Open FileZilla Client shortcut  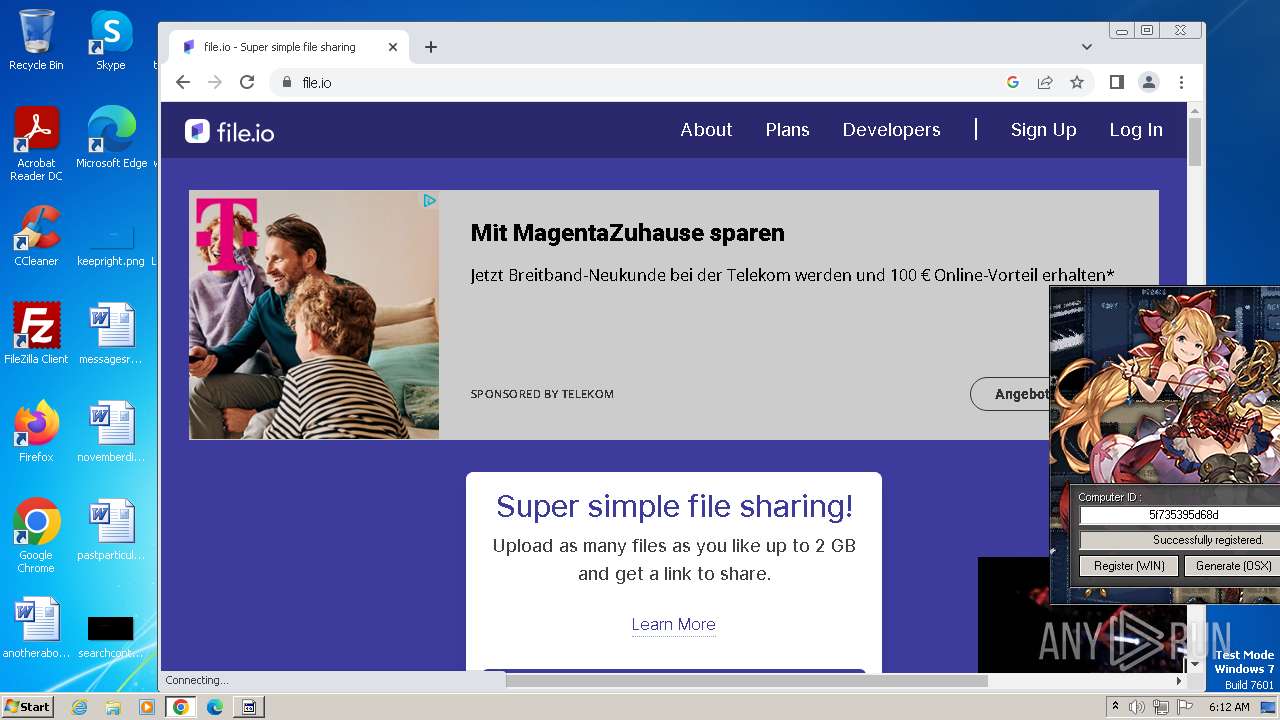point(36,333)
